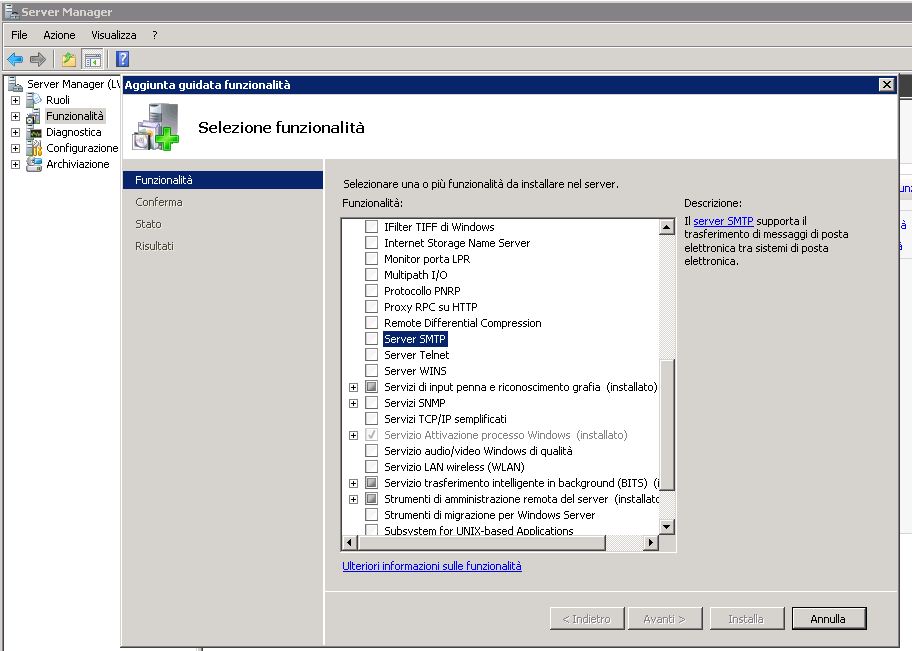Click the Configurazione icon in tree
Image resolution: width=912 pixels, height=651 pixels.
coord(34,148)
